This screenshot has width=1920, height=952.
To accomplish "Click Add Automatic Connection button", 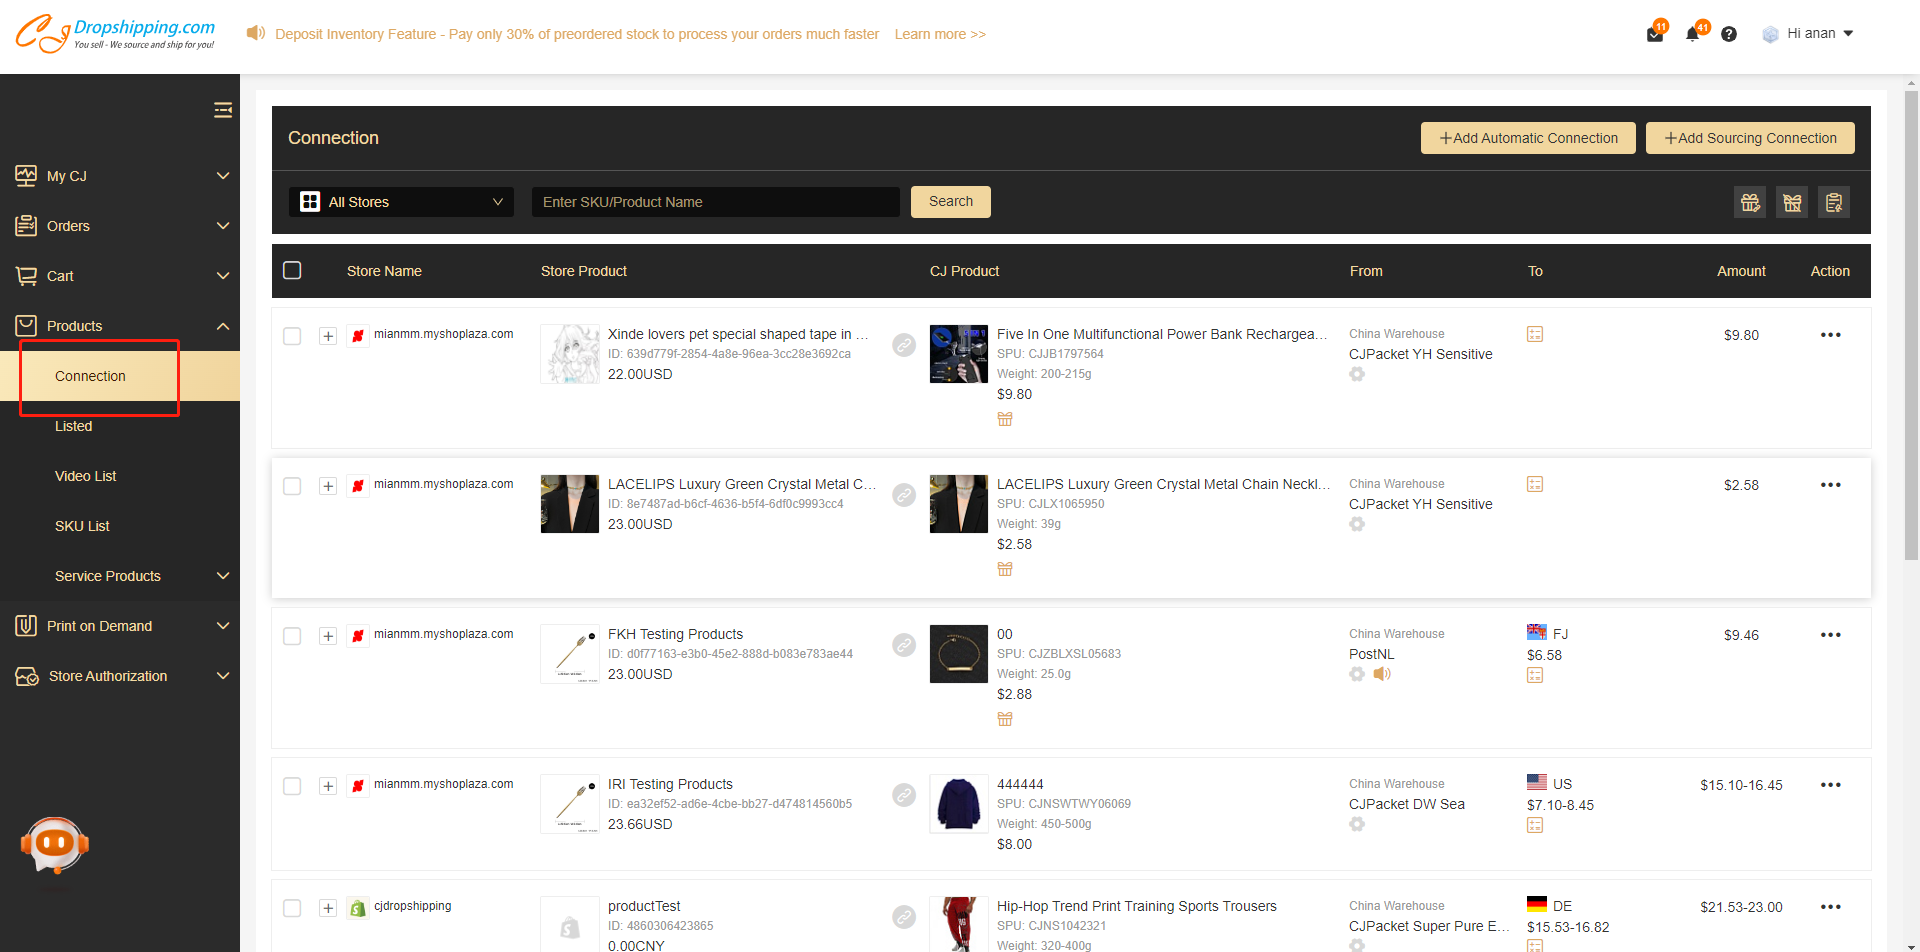I will [x=1527, y=138].
